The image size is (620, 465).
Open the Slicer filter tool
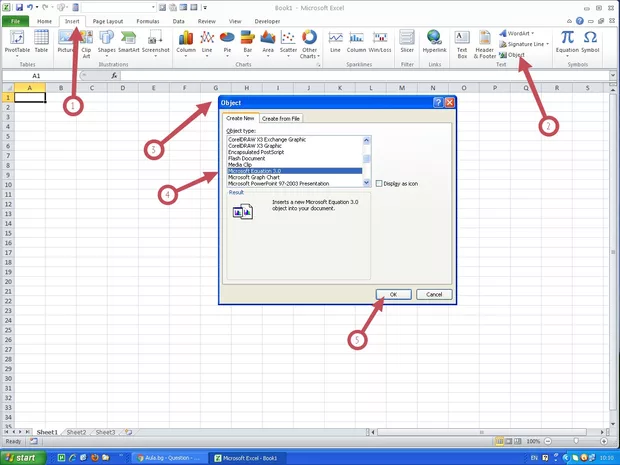coord(407,41)
